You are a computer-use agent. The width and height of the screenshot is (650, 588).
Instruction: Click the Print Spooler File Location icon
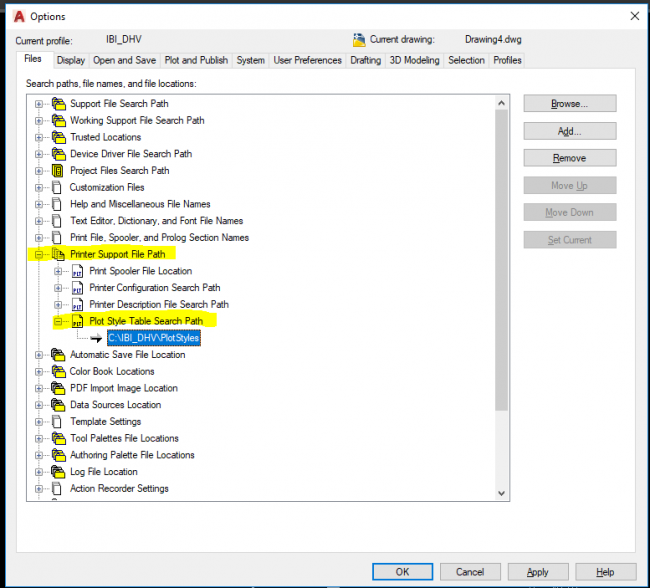77,271
